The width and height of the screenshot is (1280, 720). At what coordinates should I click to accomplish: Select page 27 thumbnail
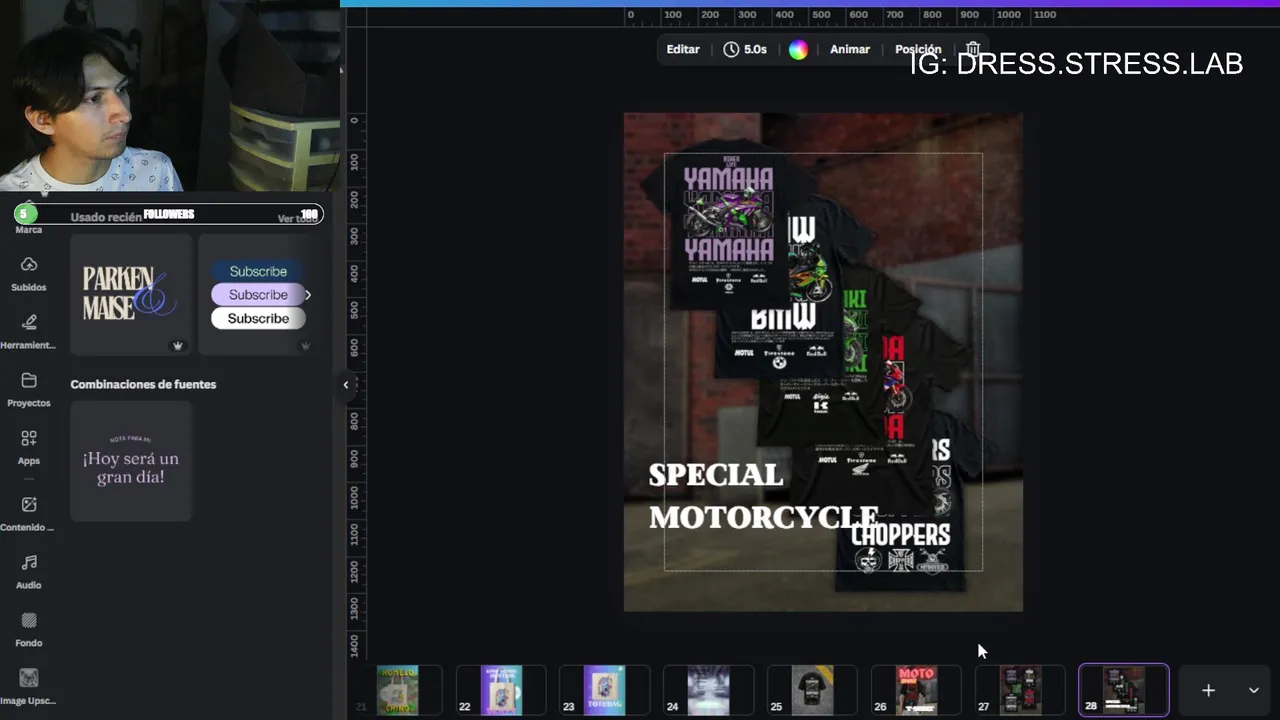[1020, 690]
